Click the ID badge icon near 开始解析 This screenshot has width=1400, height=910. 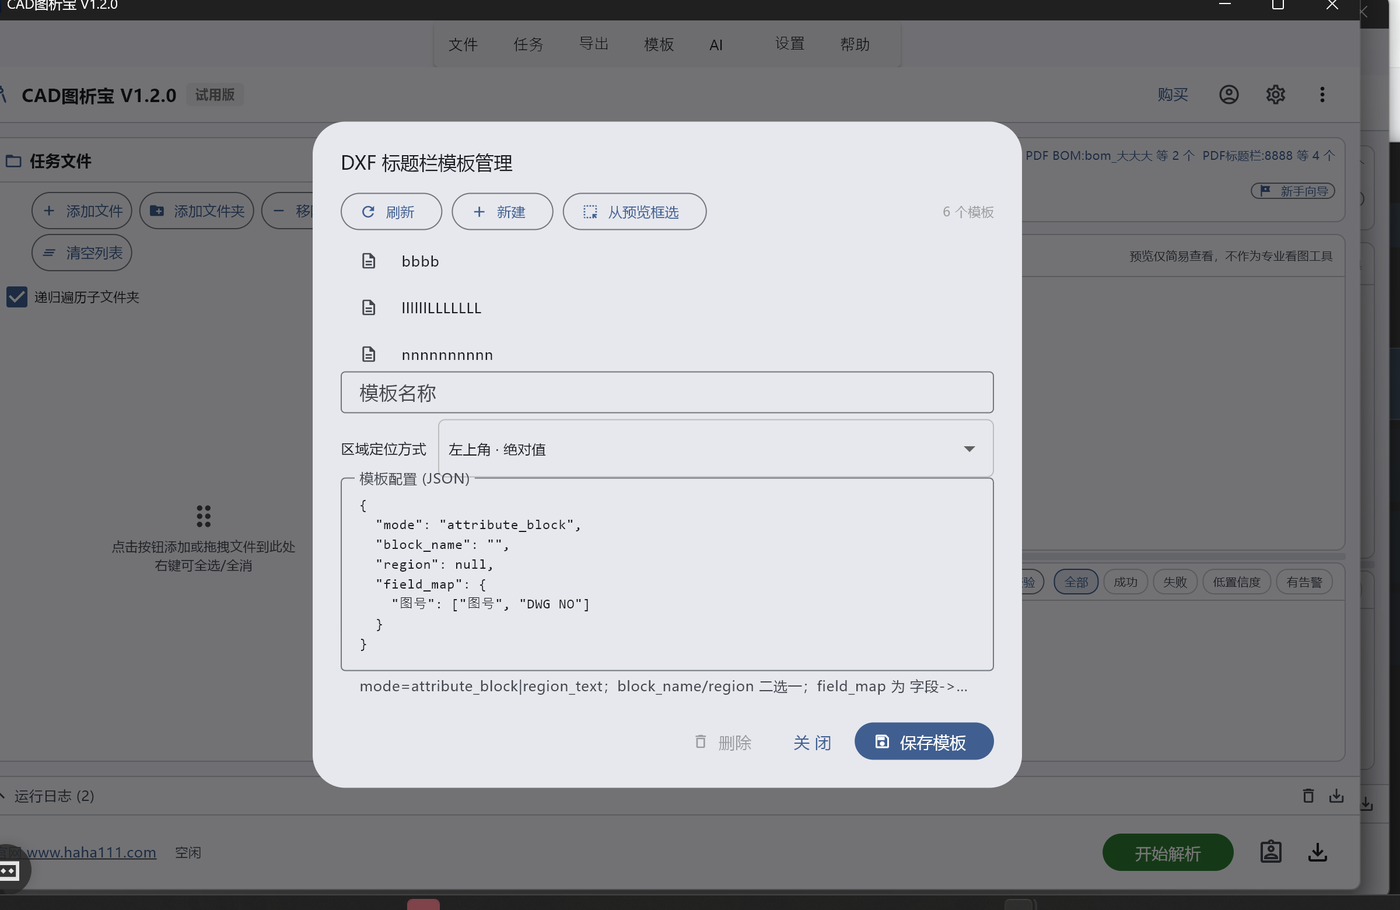1271,852
